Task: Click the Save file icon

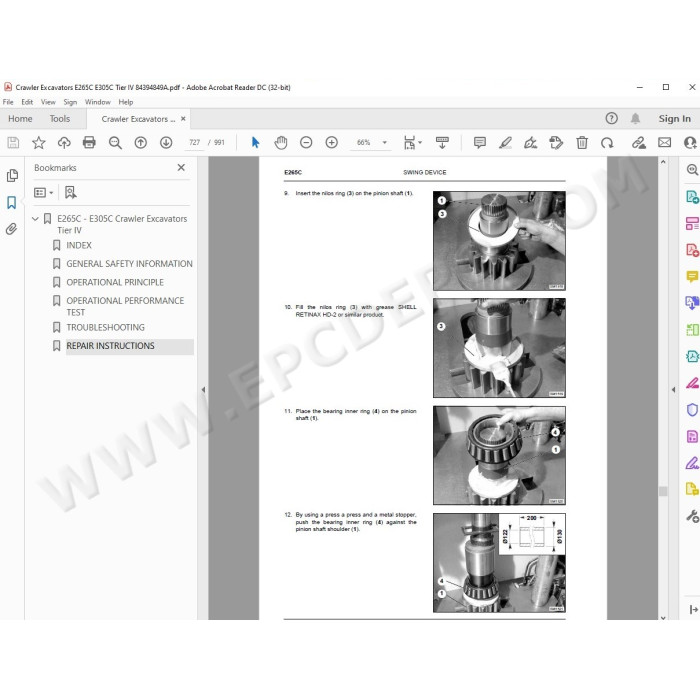Action: [x=13, y=143]
